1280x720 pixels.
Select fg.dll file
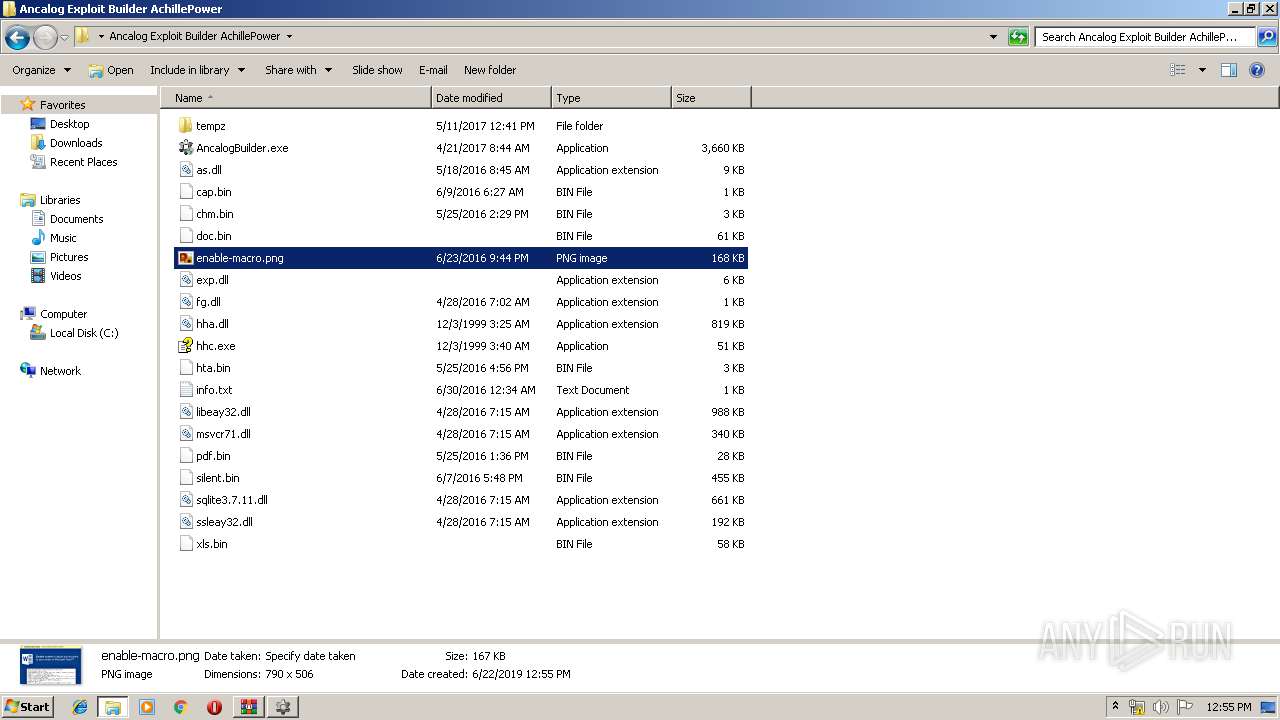(208, 302)
